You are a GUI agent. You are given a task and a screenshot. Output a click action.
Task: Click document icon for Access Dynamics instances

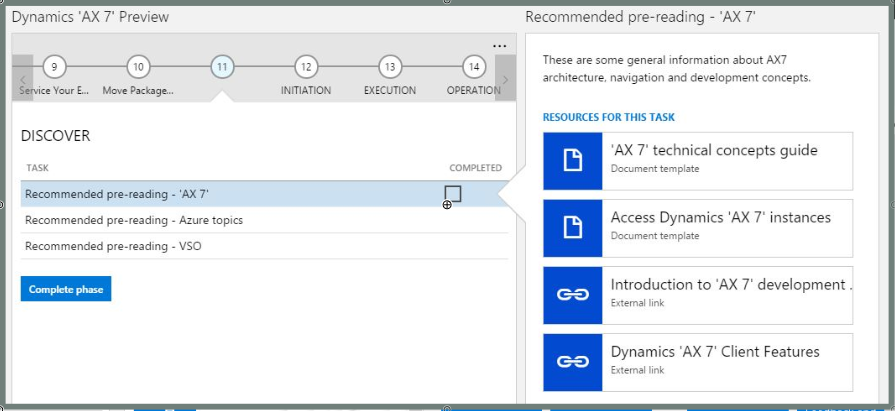573,228
